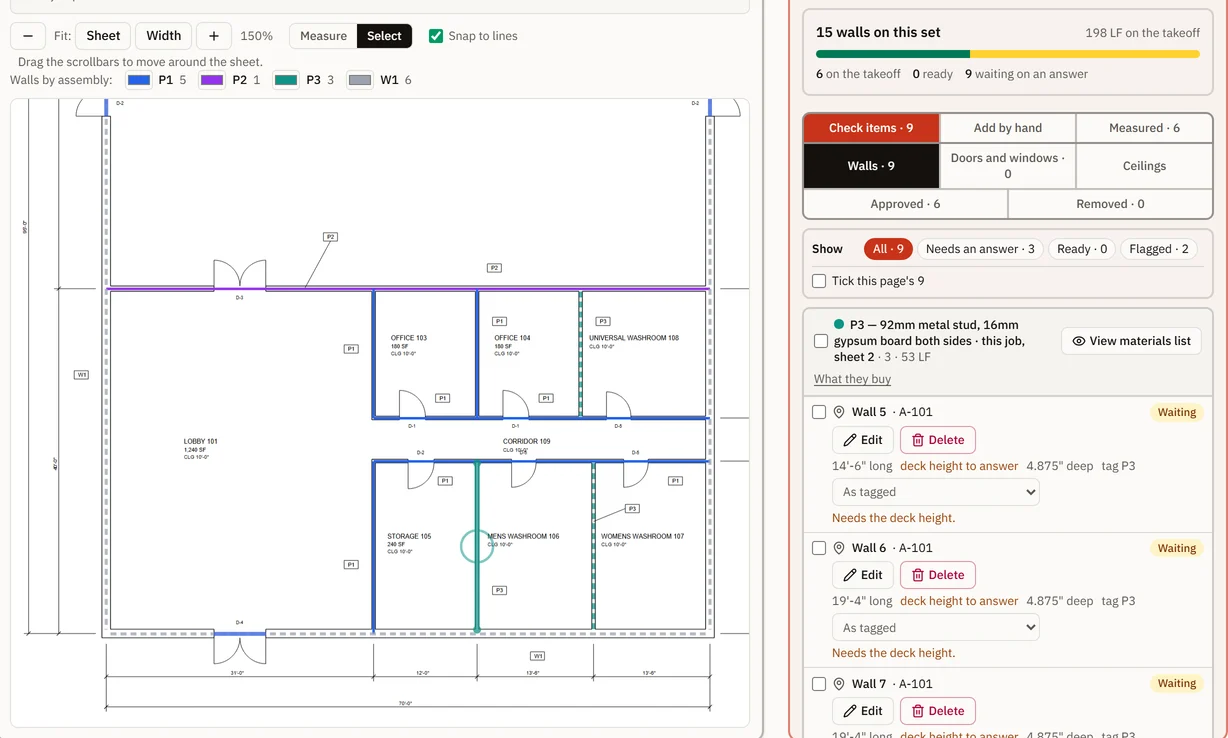
Task: Click the pencil icon on Wall 5's Edit
Action: (850, 440)
